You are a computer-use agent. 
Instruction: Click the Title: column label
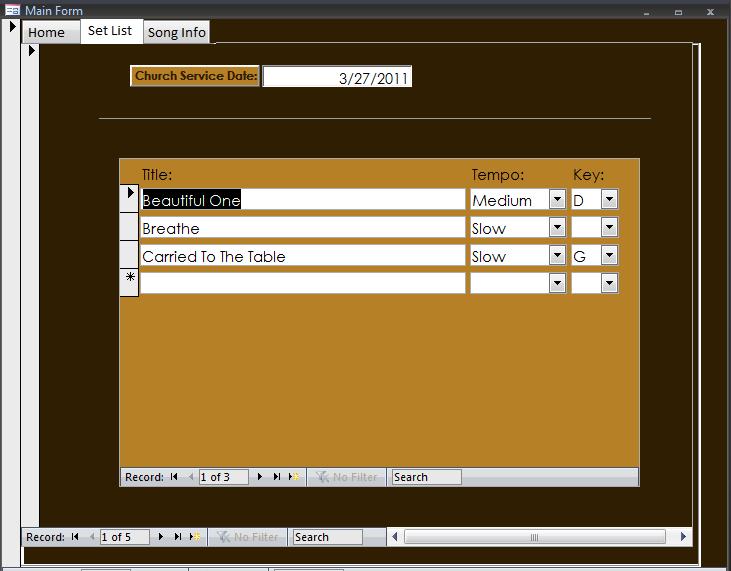point(157,175)
